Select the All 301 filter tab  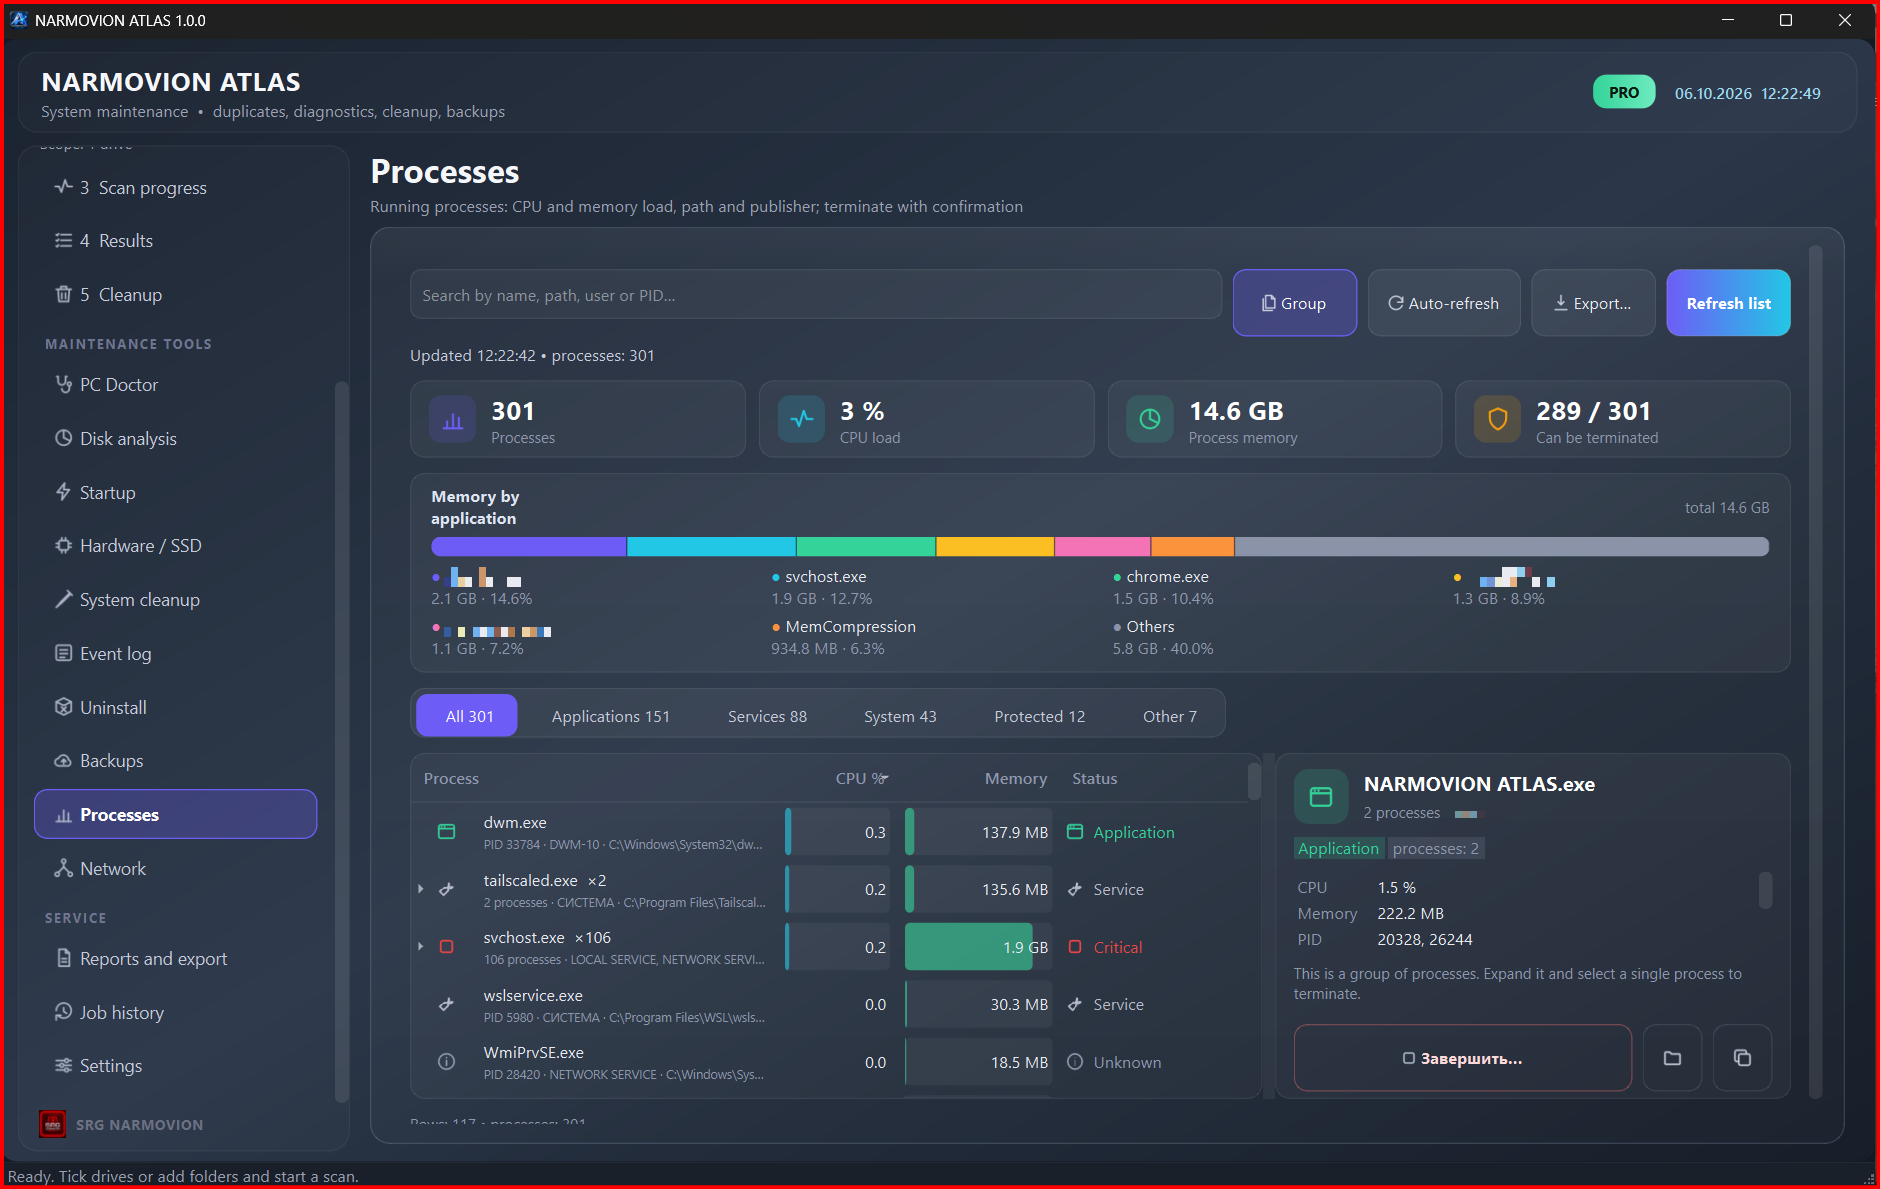[x=468, y=716]
